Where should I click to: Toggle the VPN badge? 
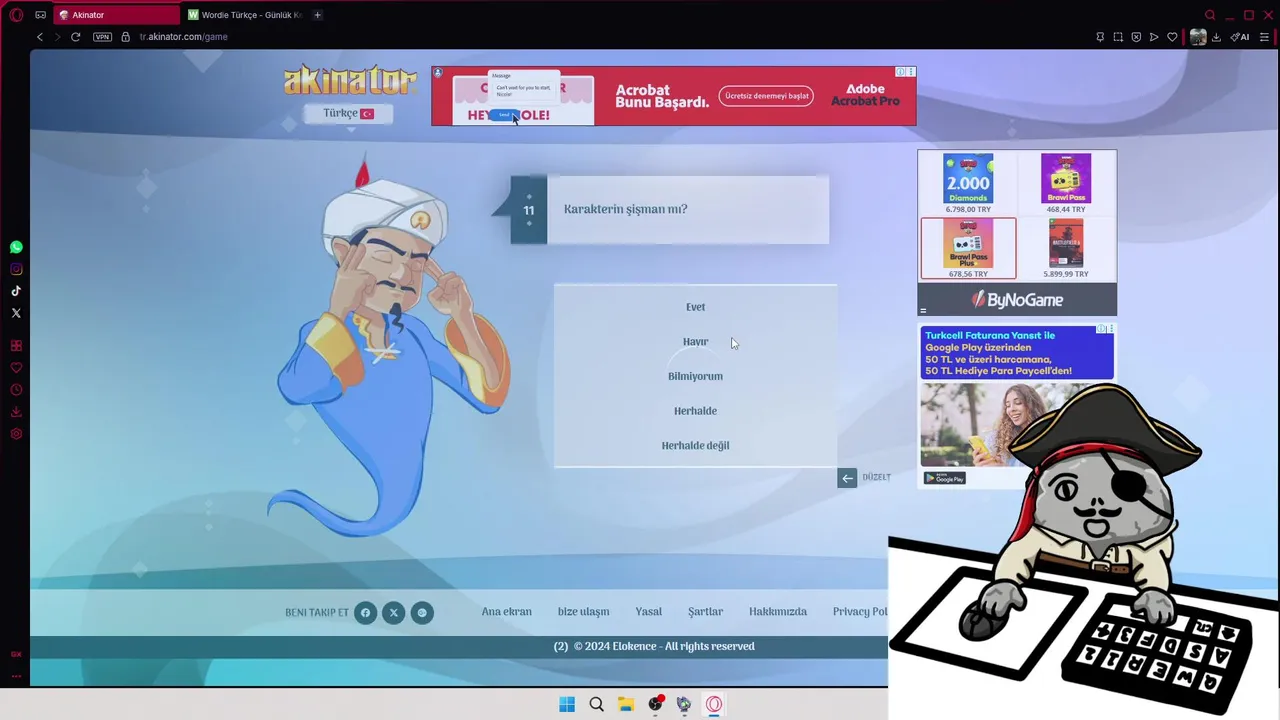[102, 37]
